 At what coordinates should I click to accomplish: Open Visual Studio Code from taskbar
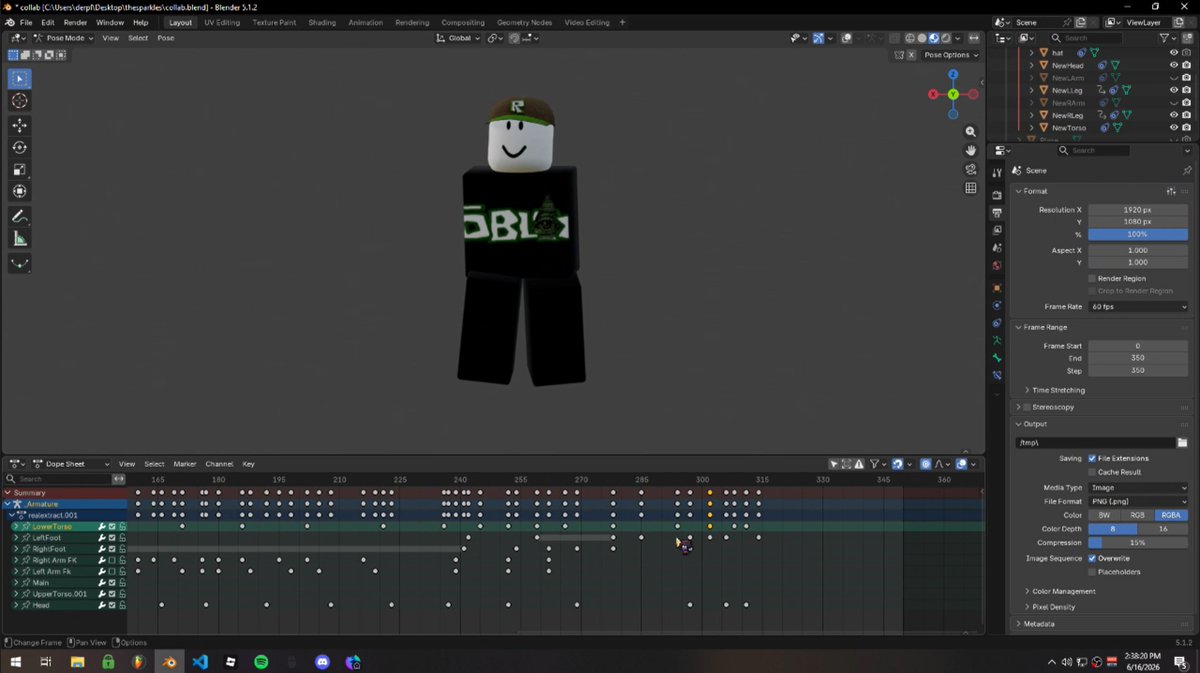(200, 662)
